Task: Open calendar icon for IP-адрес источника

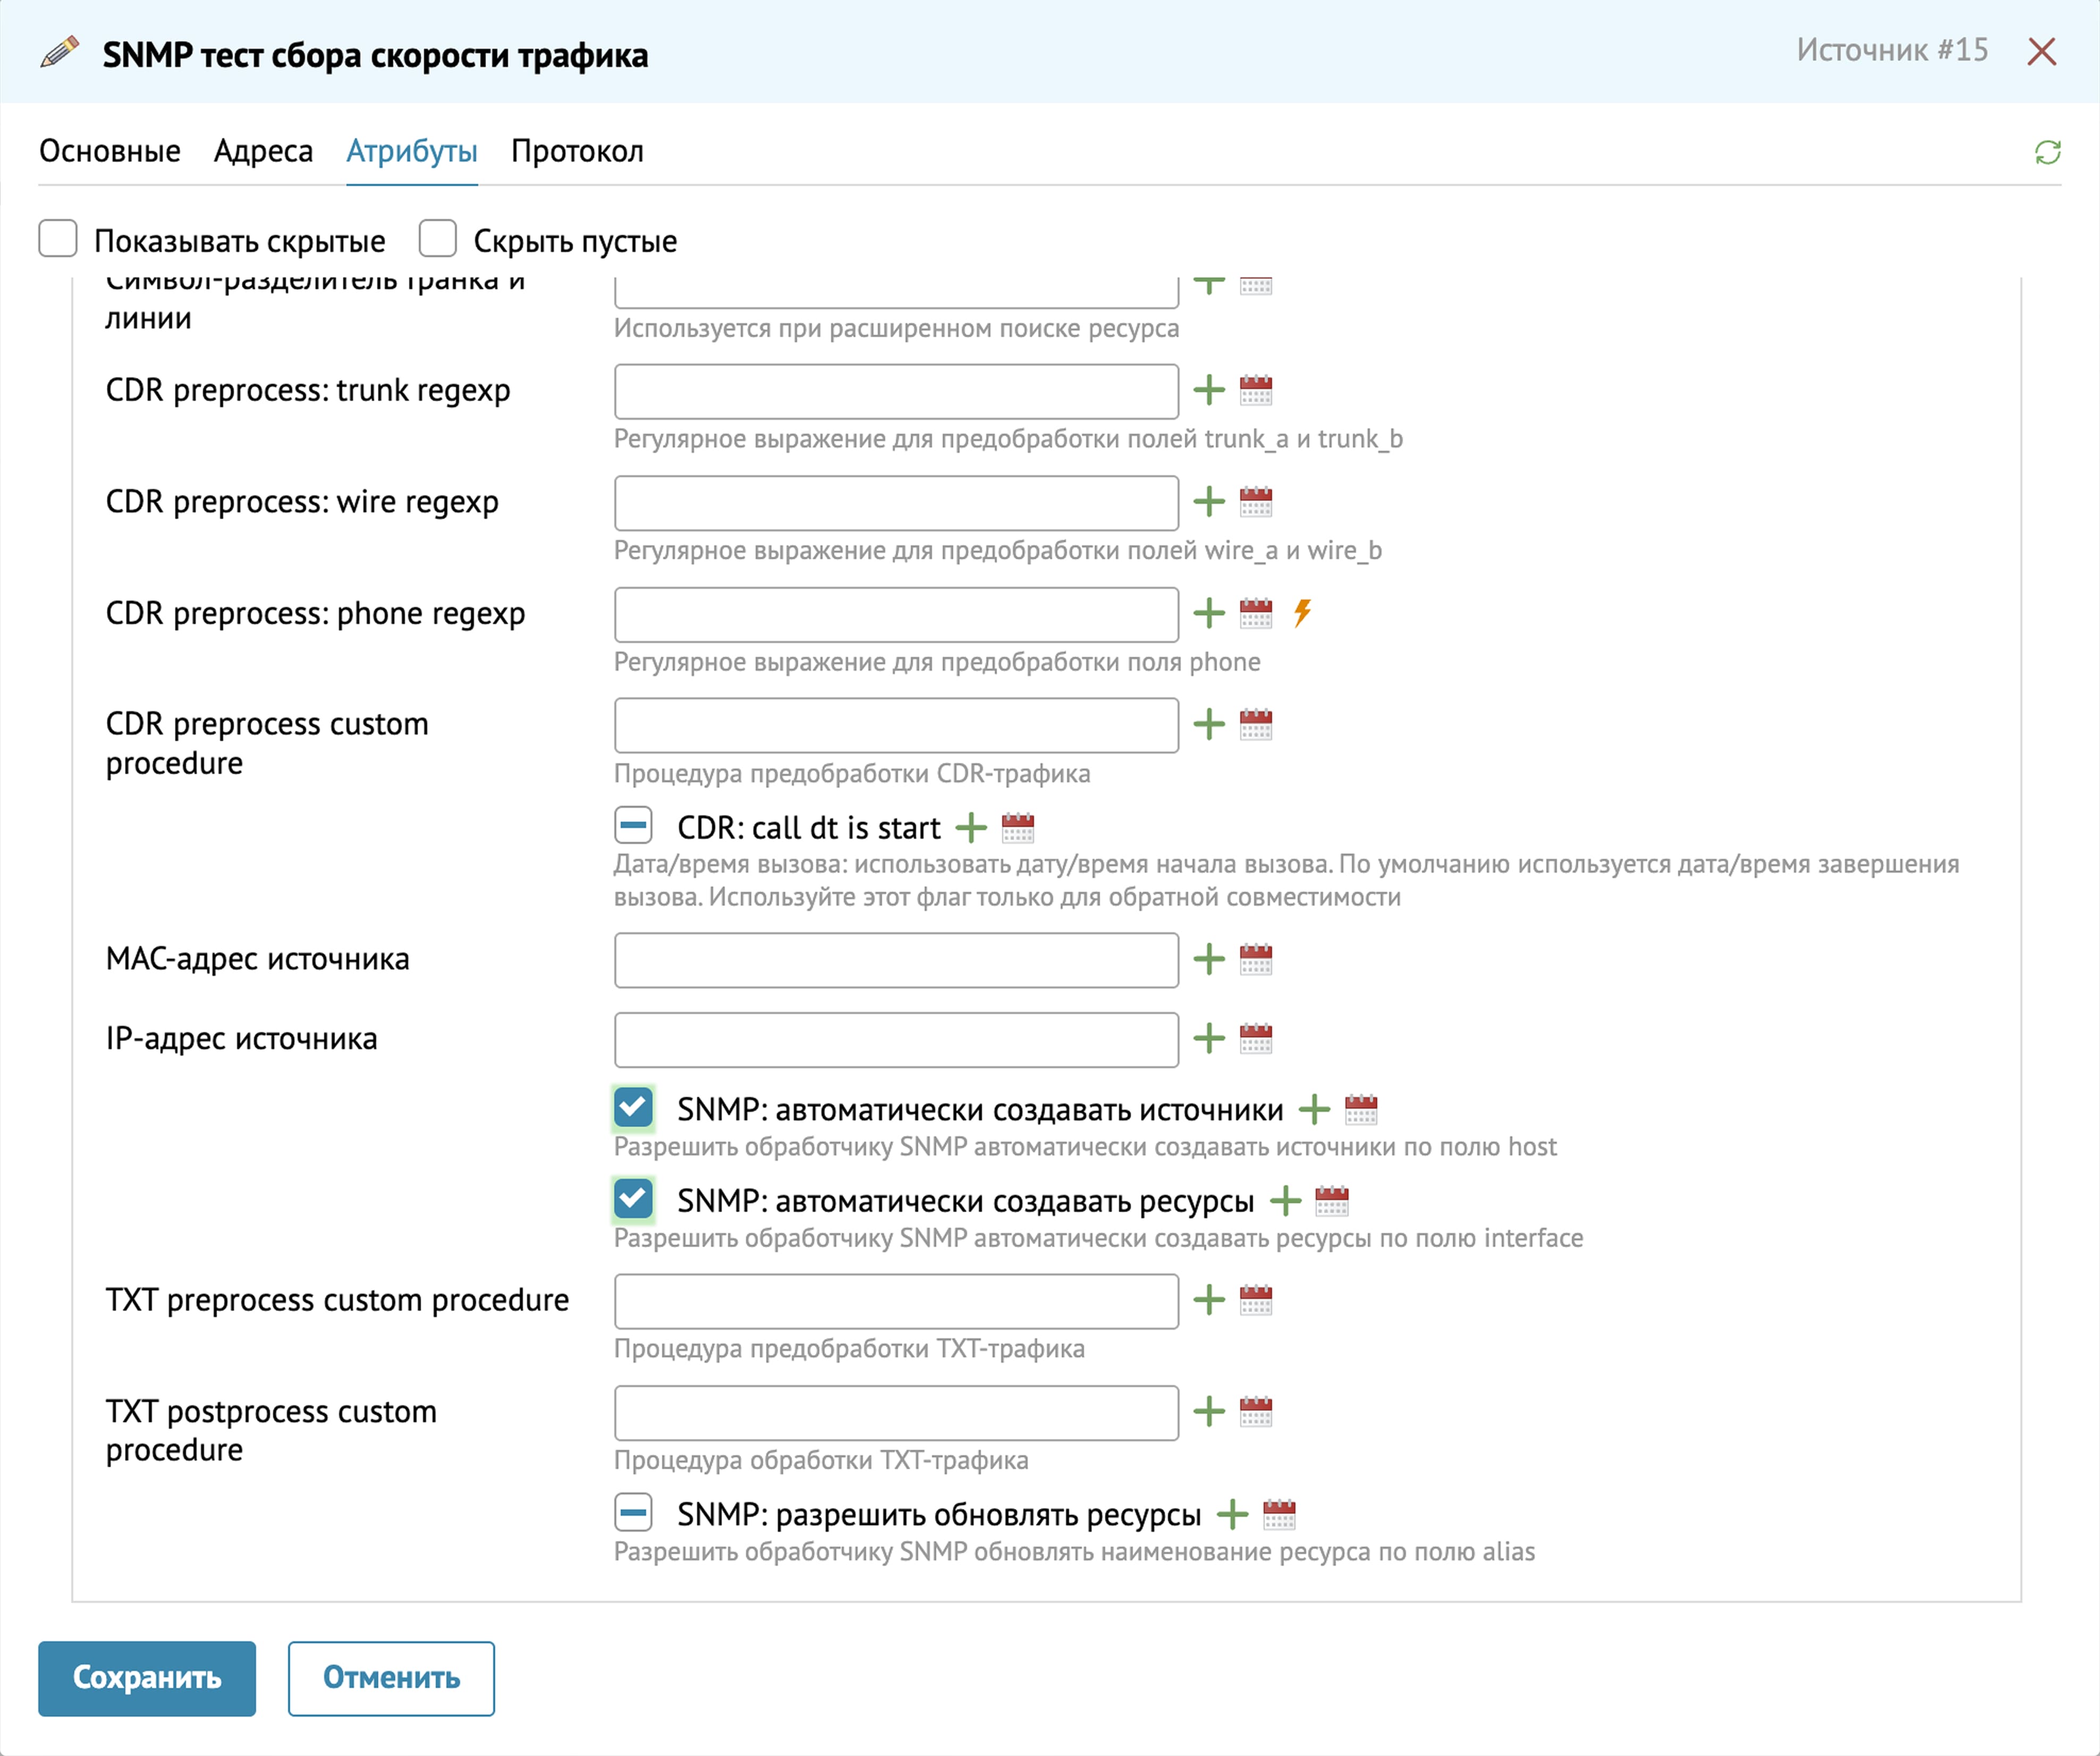Action: coord(1255,1039)
